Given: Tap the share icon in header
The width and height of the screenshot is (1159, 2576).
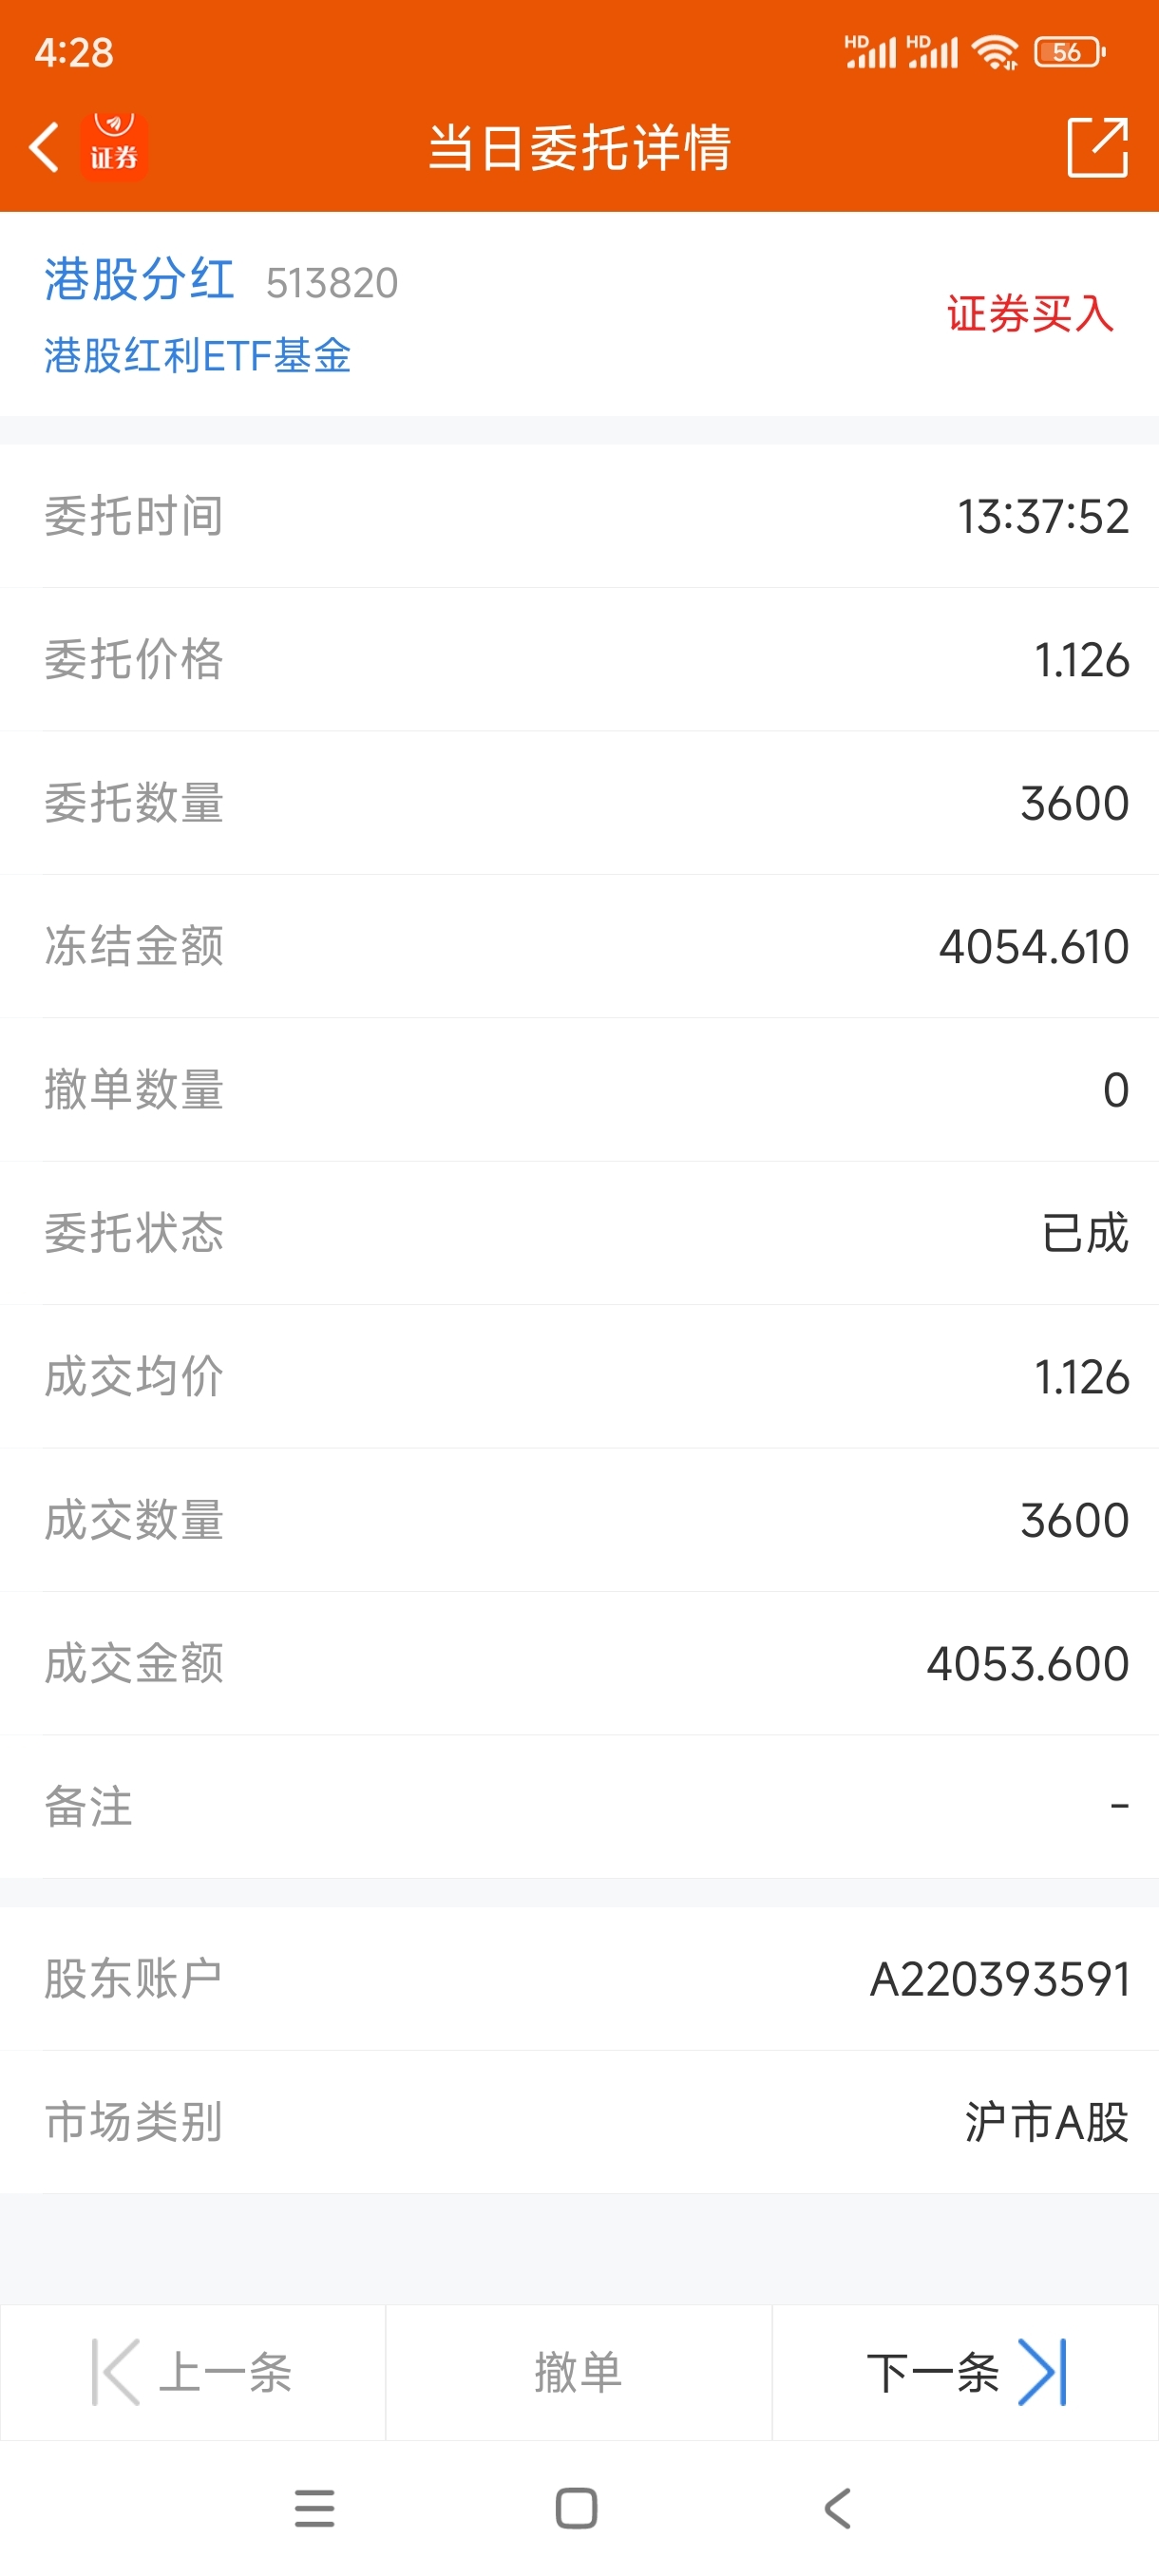Looking at the screenshot, I should 1097,147.
